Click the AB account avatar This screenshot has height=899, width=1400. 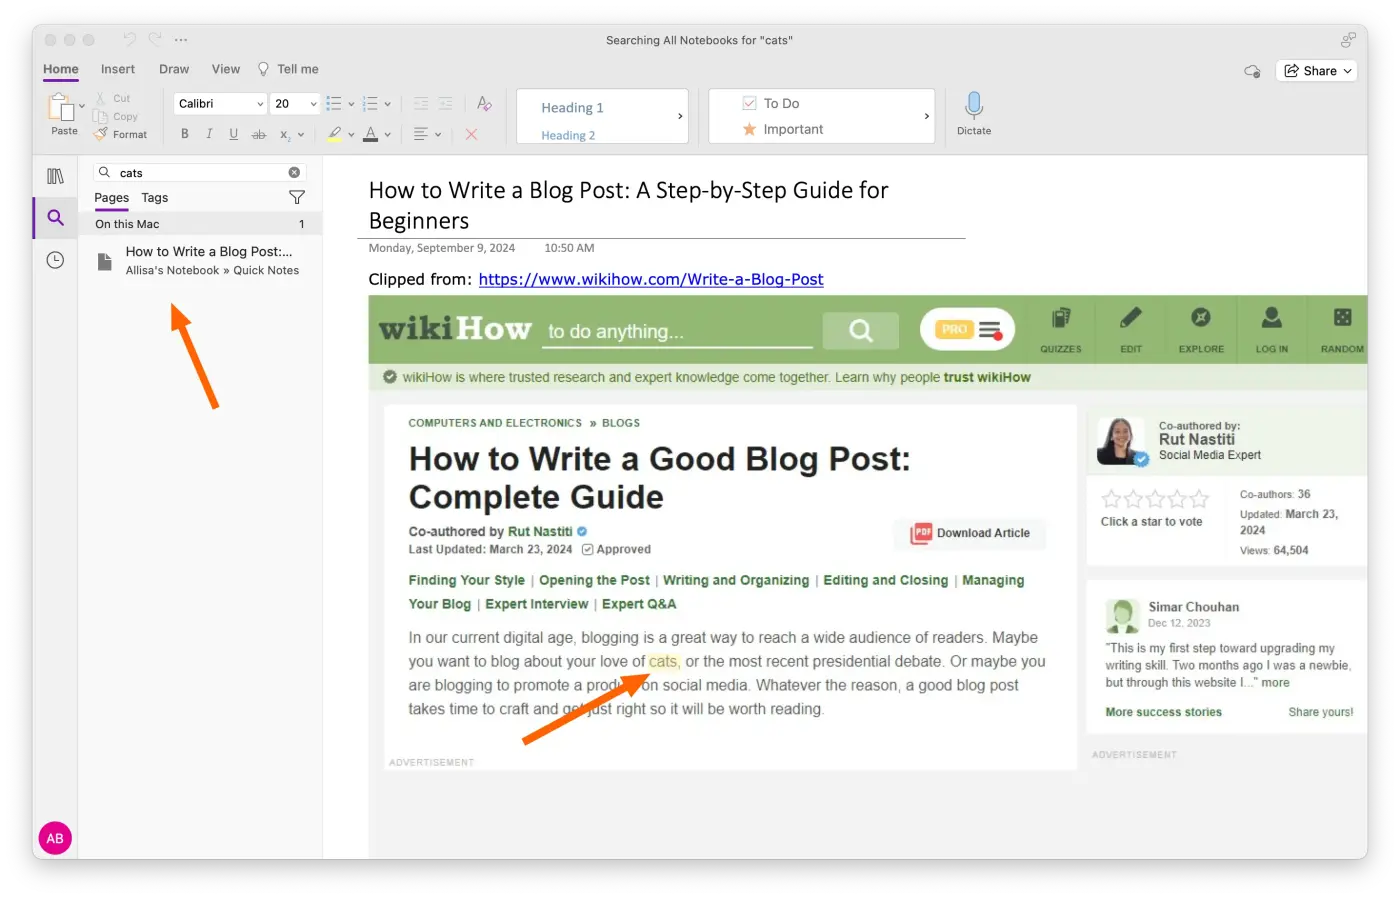tap(55, 838)
